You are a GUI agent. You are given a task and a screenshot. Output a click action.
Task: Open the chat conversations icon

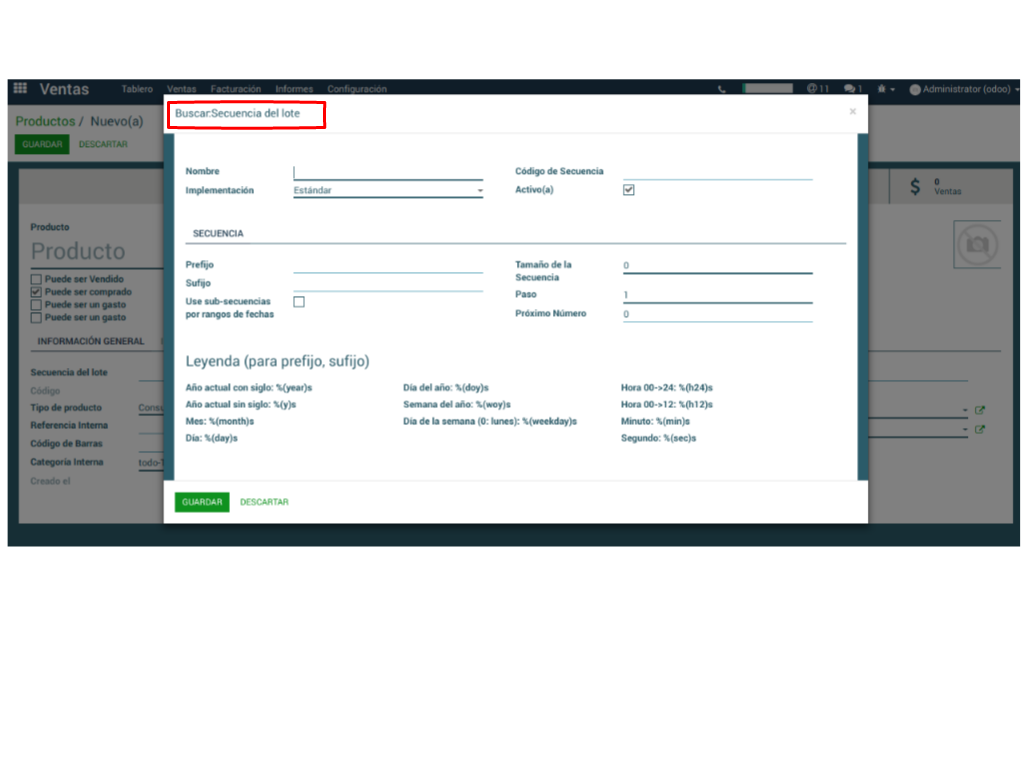852,89
